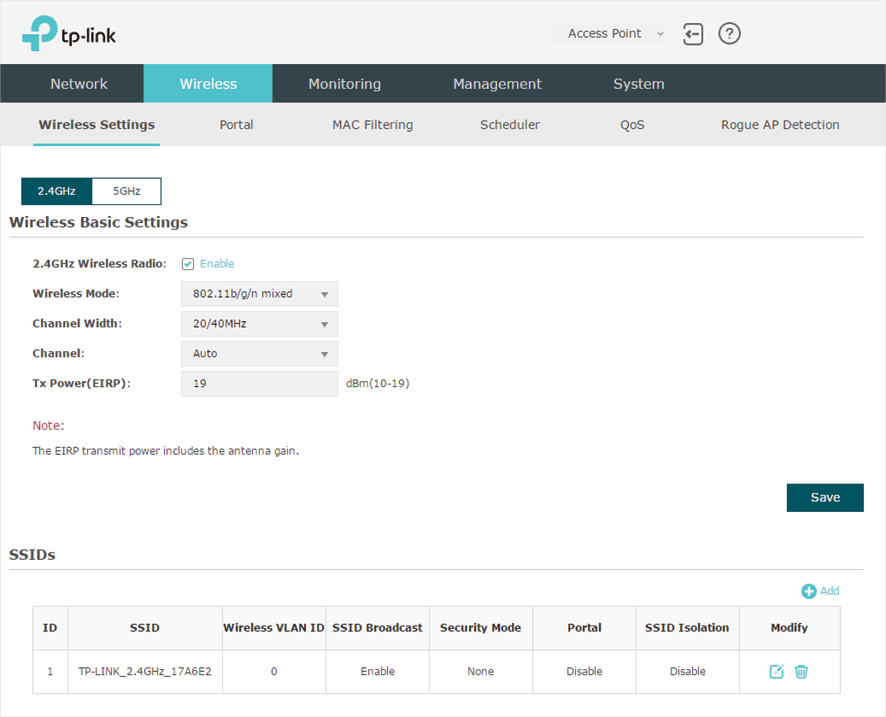This screenshot has height=717, width=886.
Task: Expand the Channel Width dropdown
Action: tap(259, 324)
